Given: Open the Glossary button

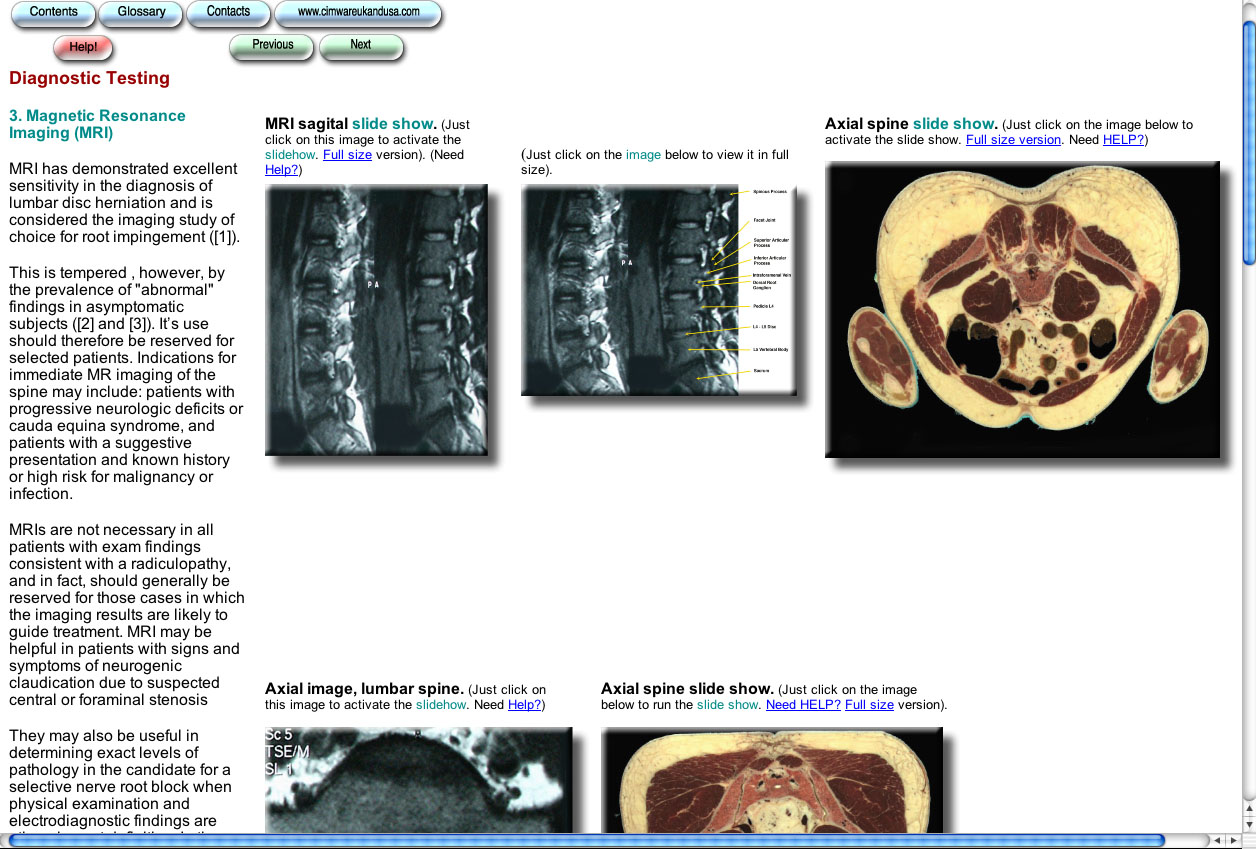Looking at the screenshot, I should pos(141,13).
